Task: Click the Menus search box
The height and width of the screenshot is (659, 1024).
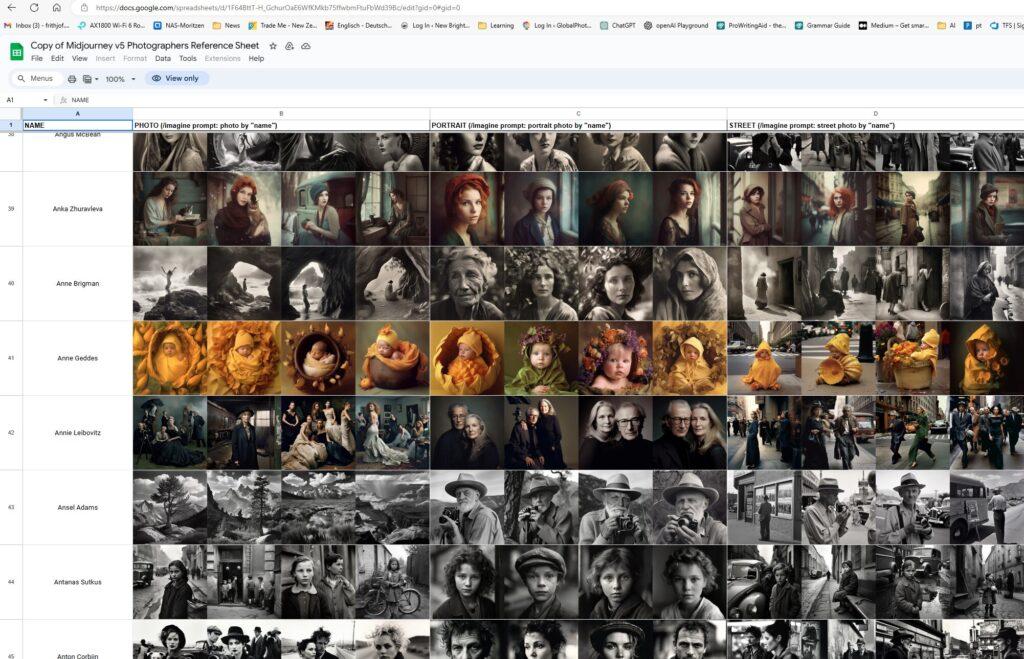Action: [x=40, y=78]
